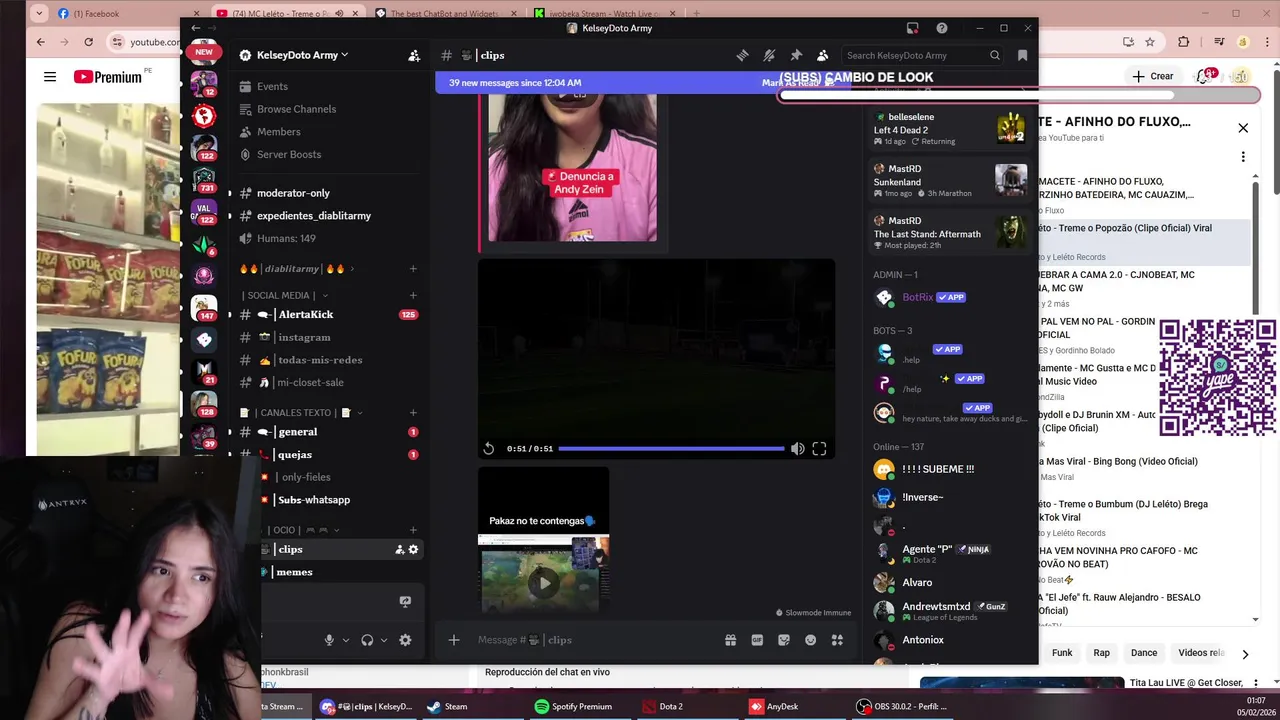Collapse CANALES TEXTO category

[x=302, y=413]
